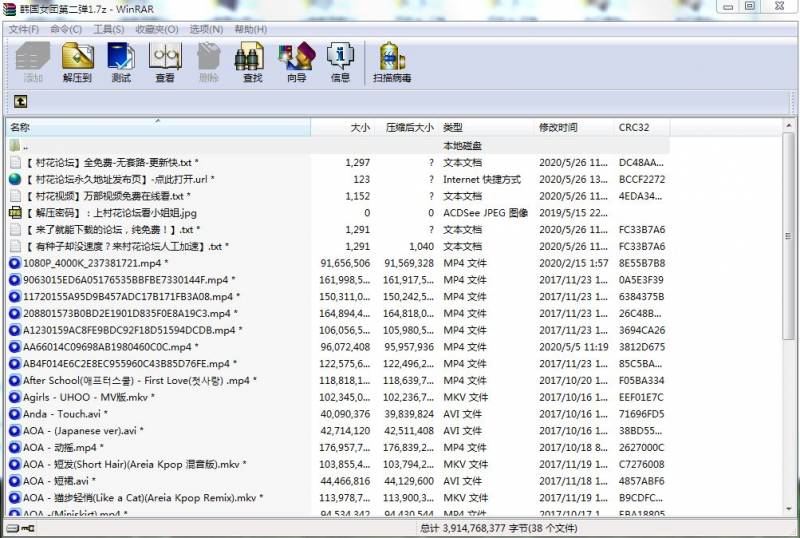The image size is (800, 538).
Task: Sort by the 压缩后大小 column header
Action: [405, 127]
